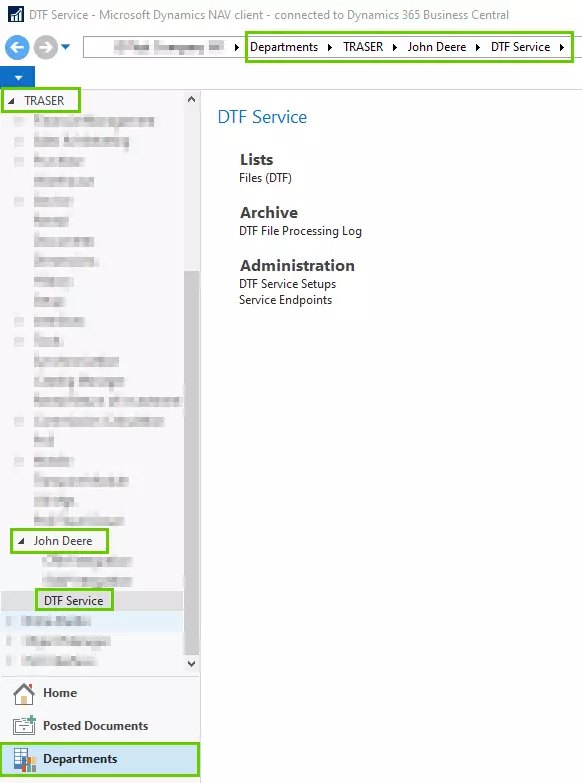Click the Dynamics NAV app icon in title bar
The image size is (582, 783).
16,14
